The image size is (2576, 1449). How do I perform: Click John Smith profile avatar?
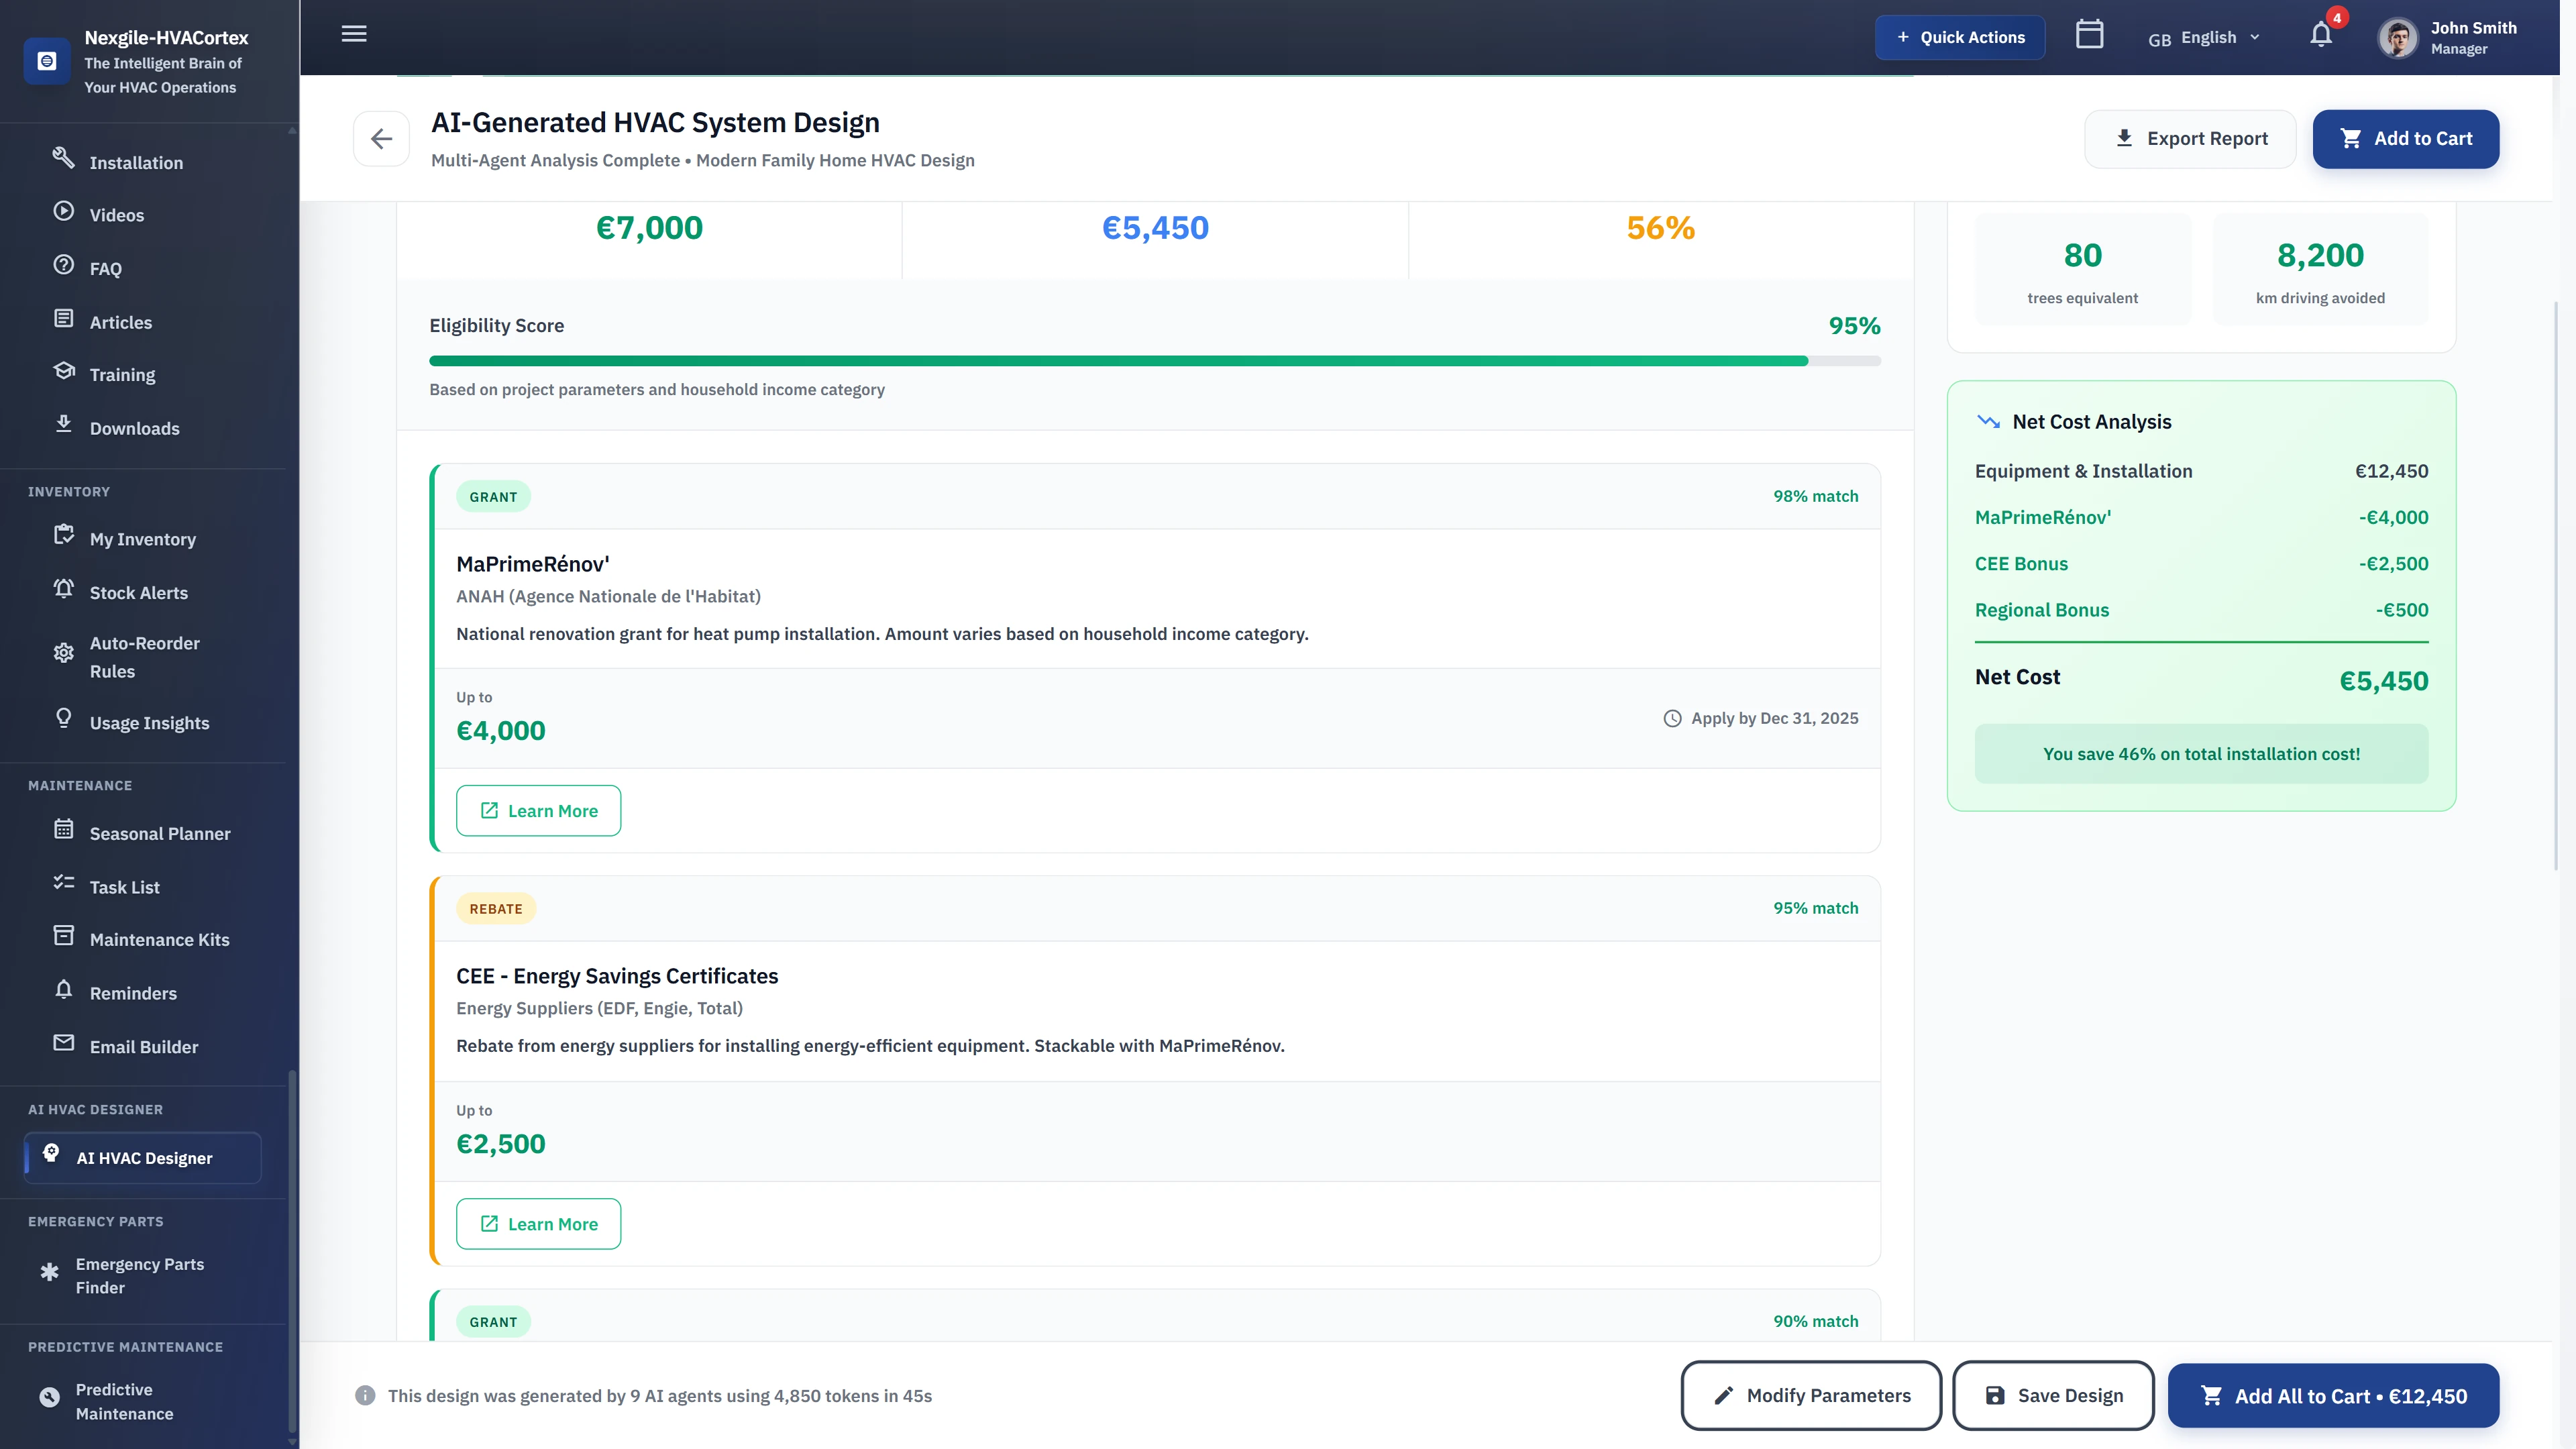coord(2397,38)
